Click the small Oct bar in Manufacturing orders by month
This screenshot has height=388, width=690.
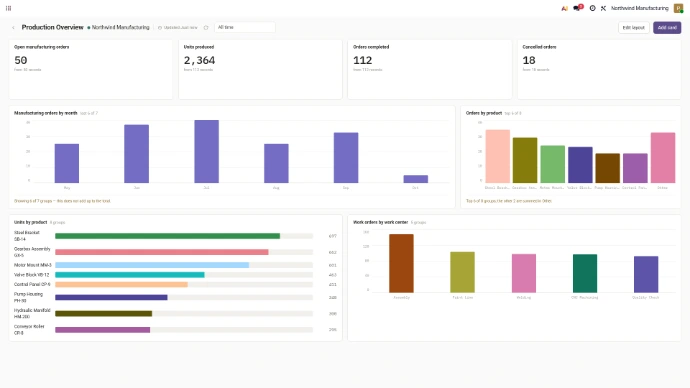tap(416, 179)
